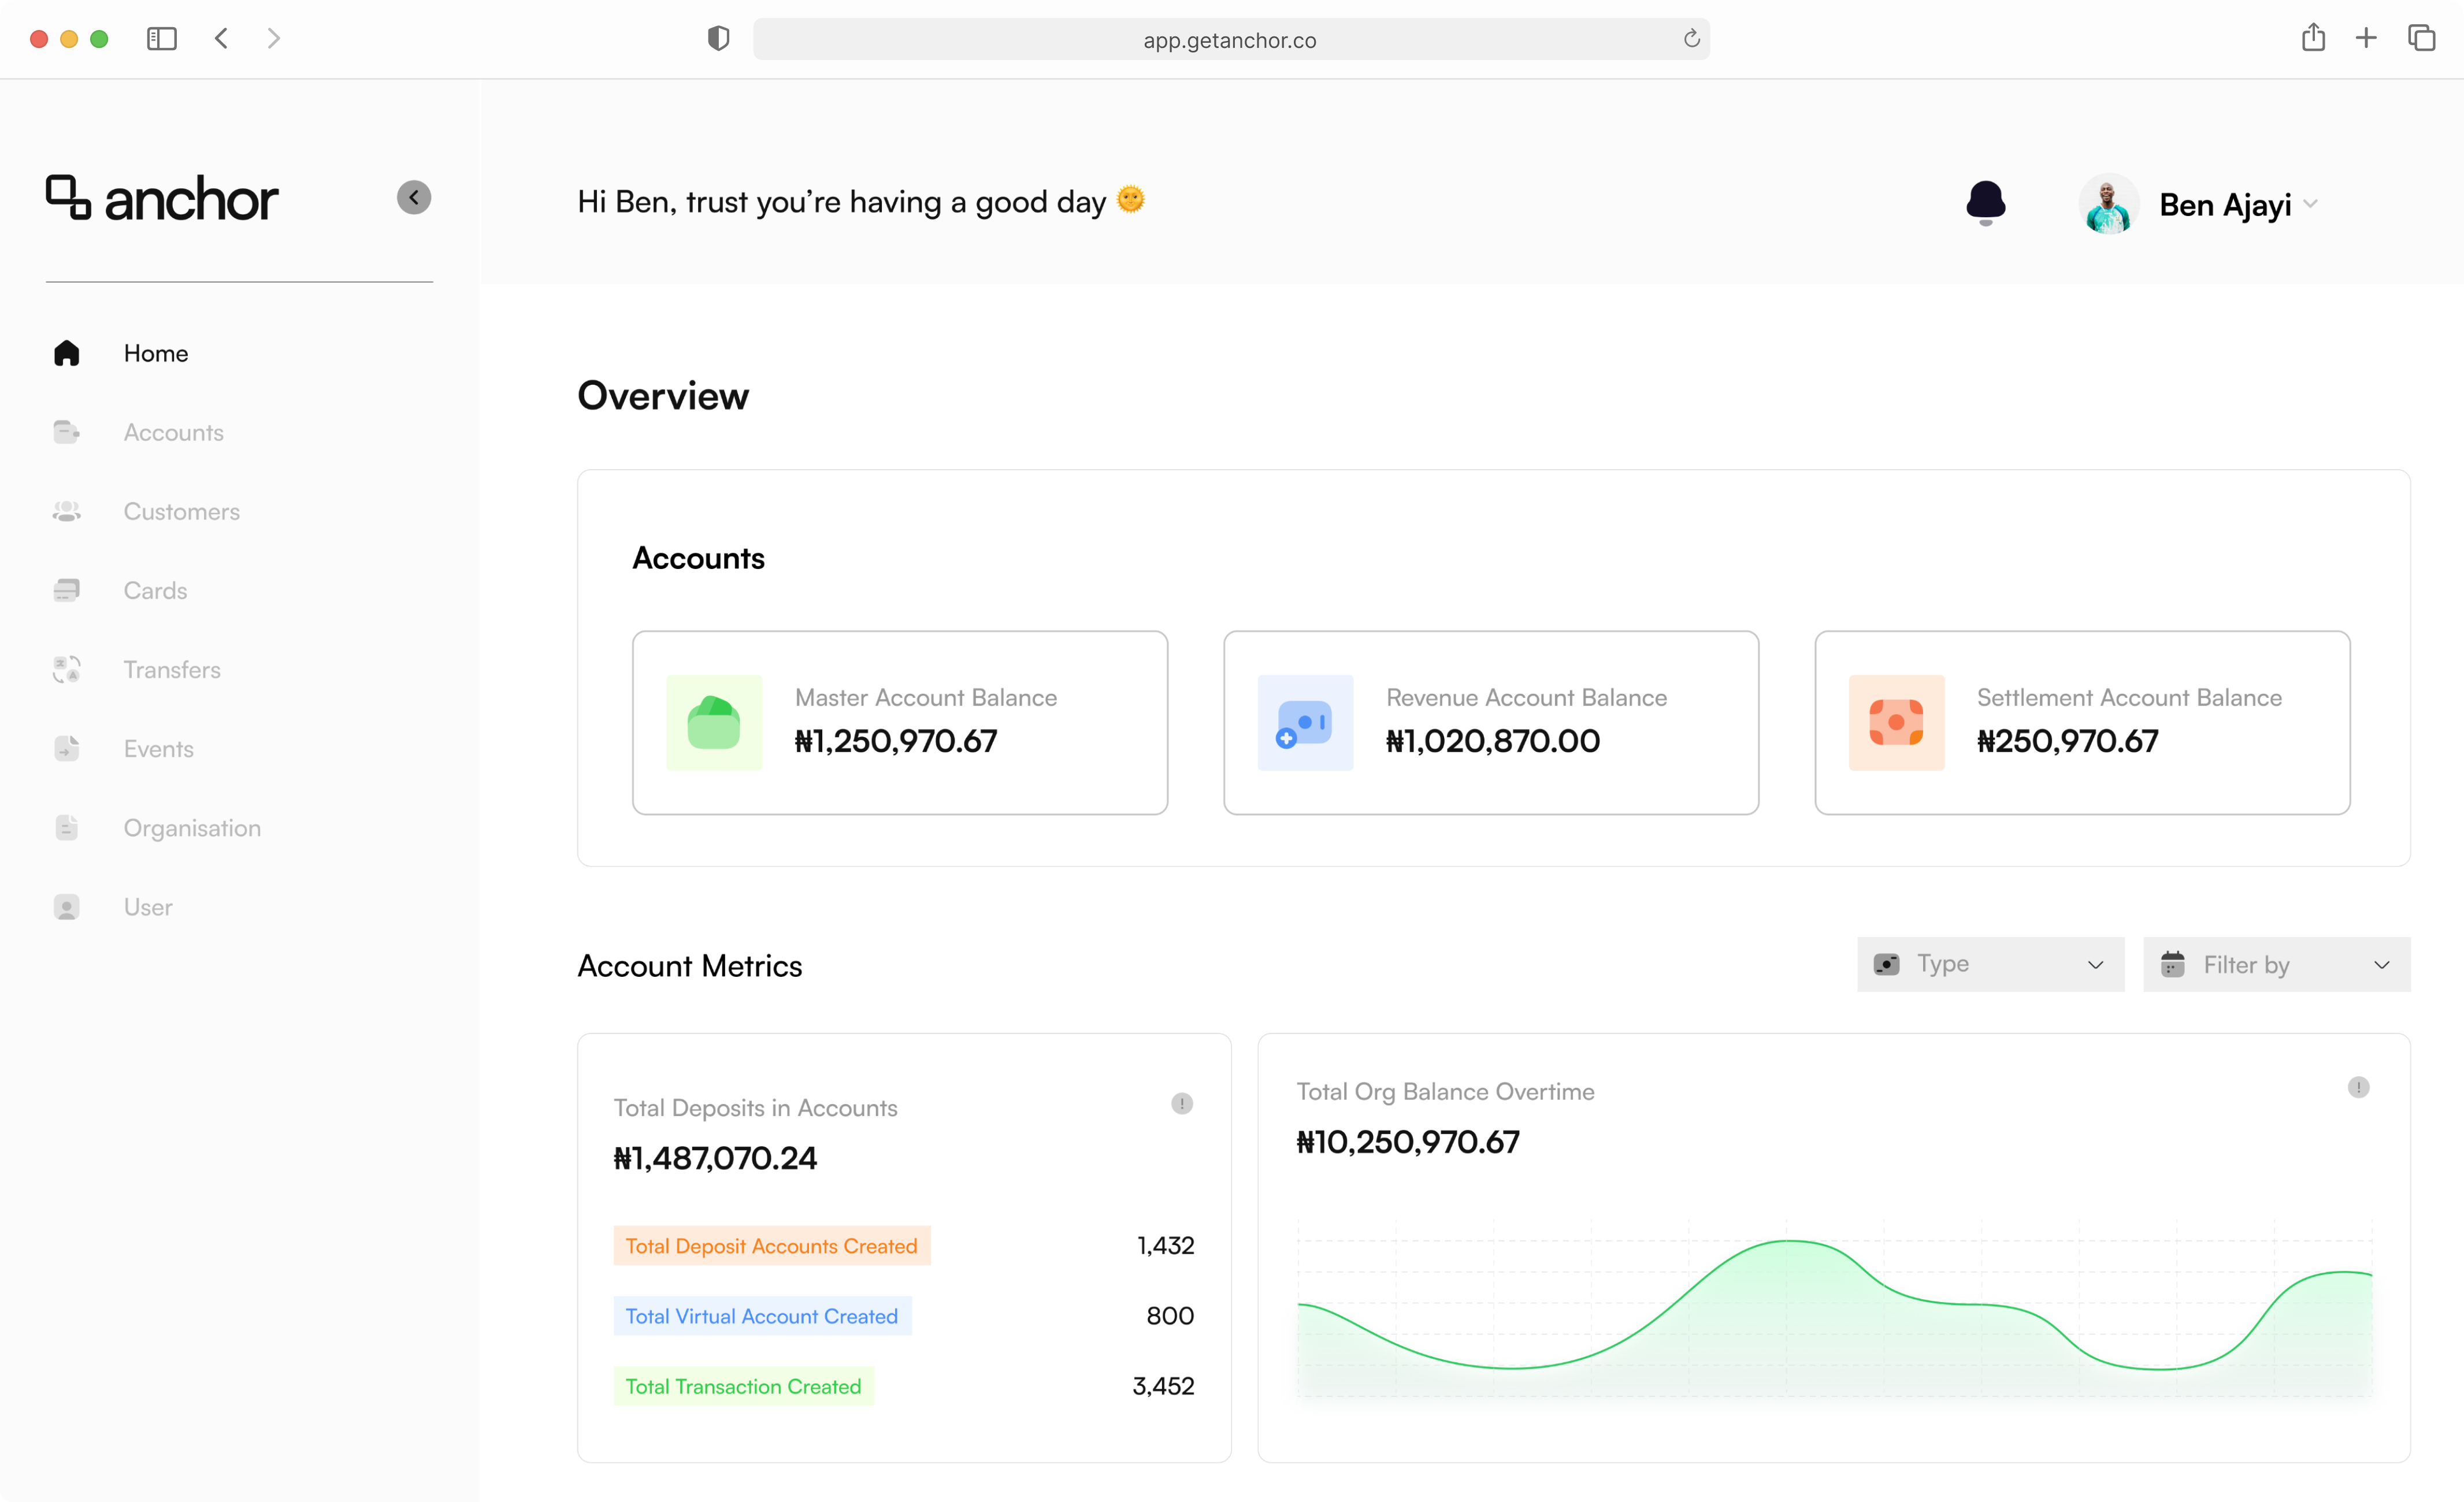Image resolution: width=2464 pixels, height=1502 pixels.
Task: Click info icon on Total Deposits card
Action: 1181,1104
